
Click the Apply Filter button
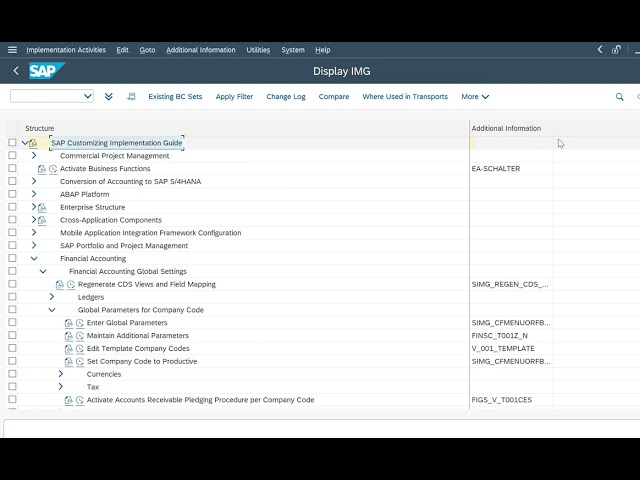[x=234, y=97]
